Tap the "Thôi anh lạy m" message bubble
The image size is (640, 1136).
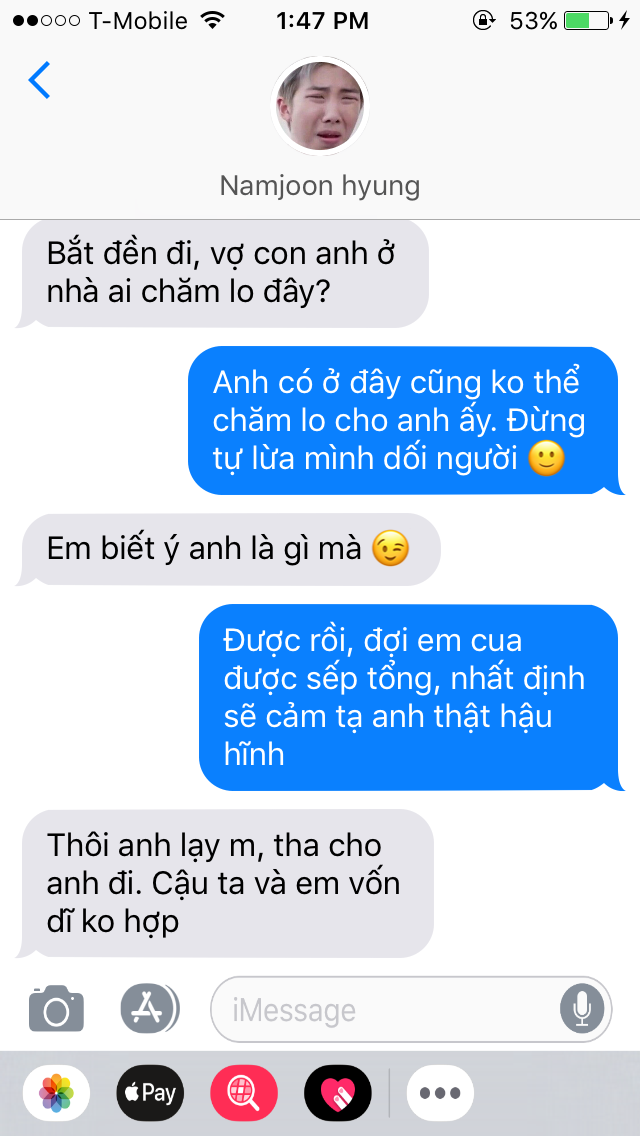(x=225, y=884)
